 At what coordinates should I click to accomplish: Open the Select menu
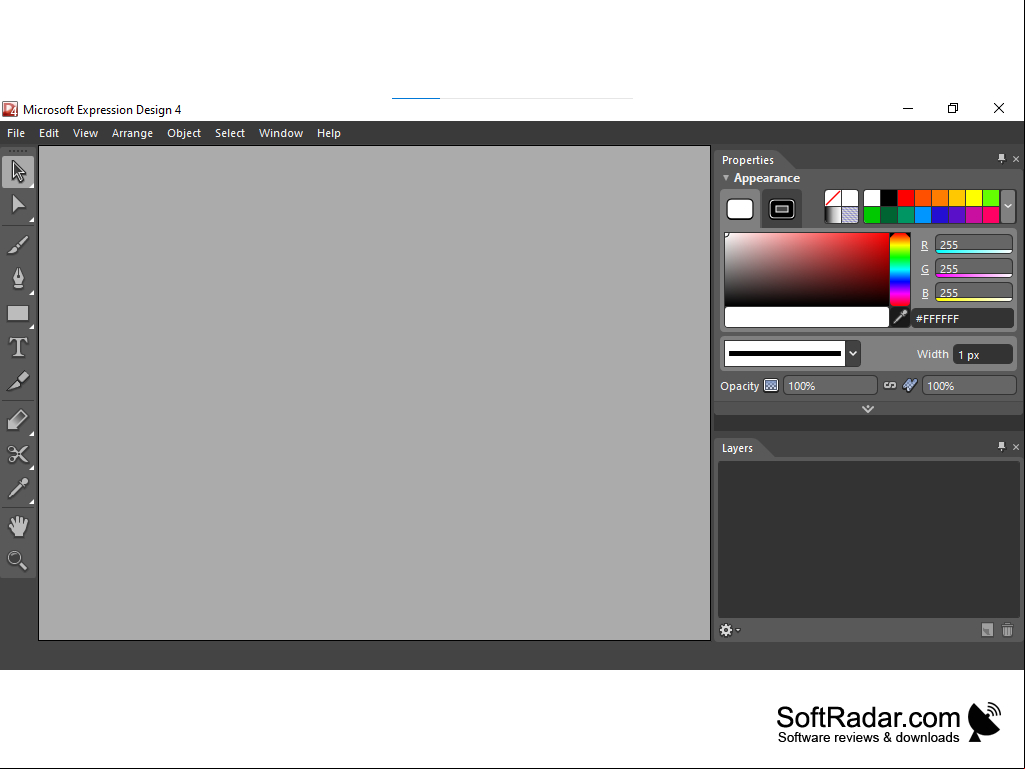point(230,133)
